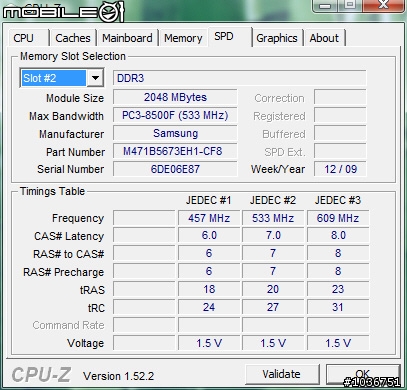Select serial number 6DE06E87

pyautogui.click(x=175, y=169)
